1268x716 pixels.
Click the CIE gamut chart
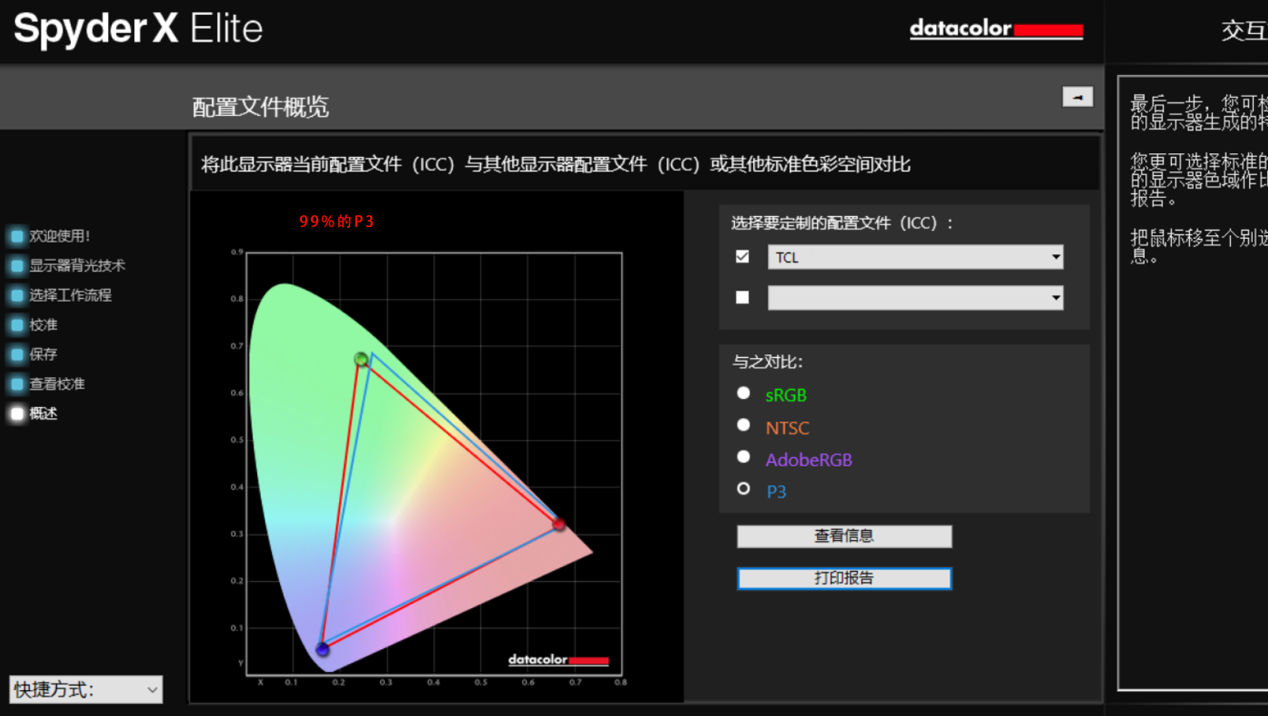click(434, 464)
